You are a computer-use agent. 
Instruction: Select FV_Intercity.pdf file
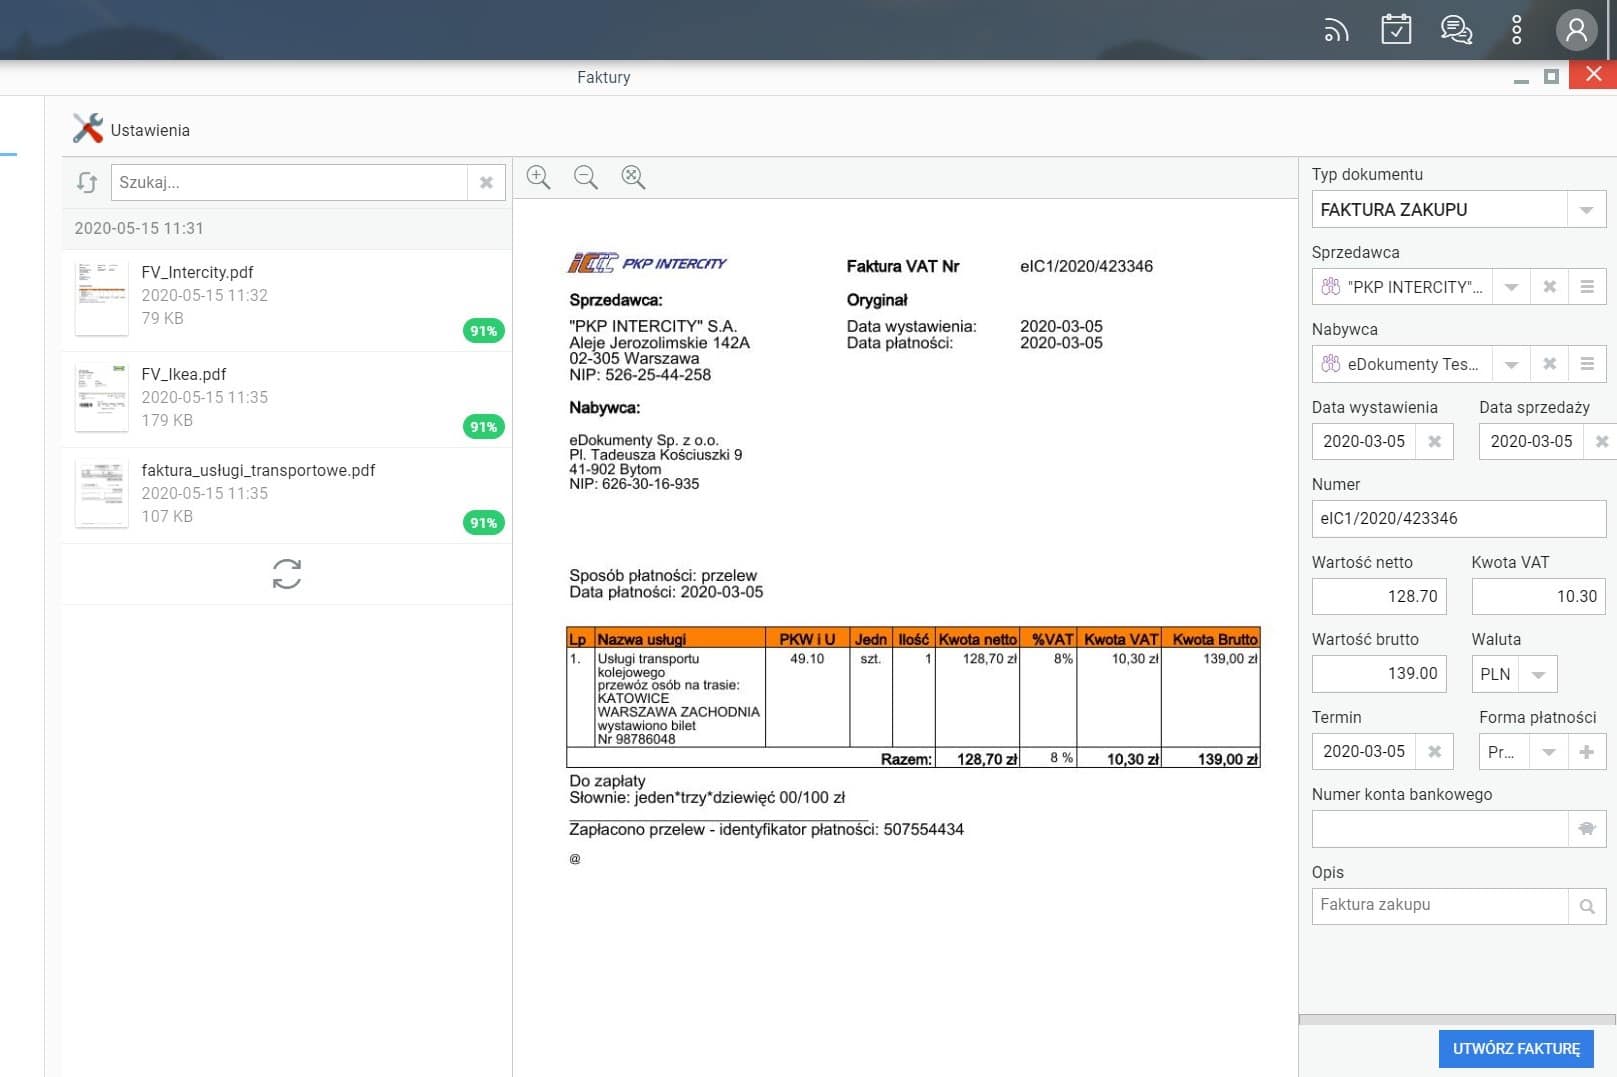[287, 299]
